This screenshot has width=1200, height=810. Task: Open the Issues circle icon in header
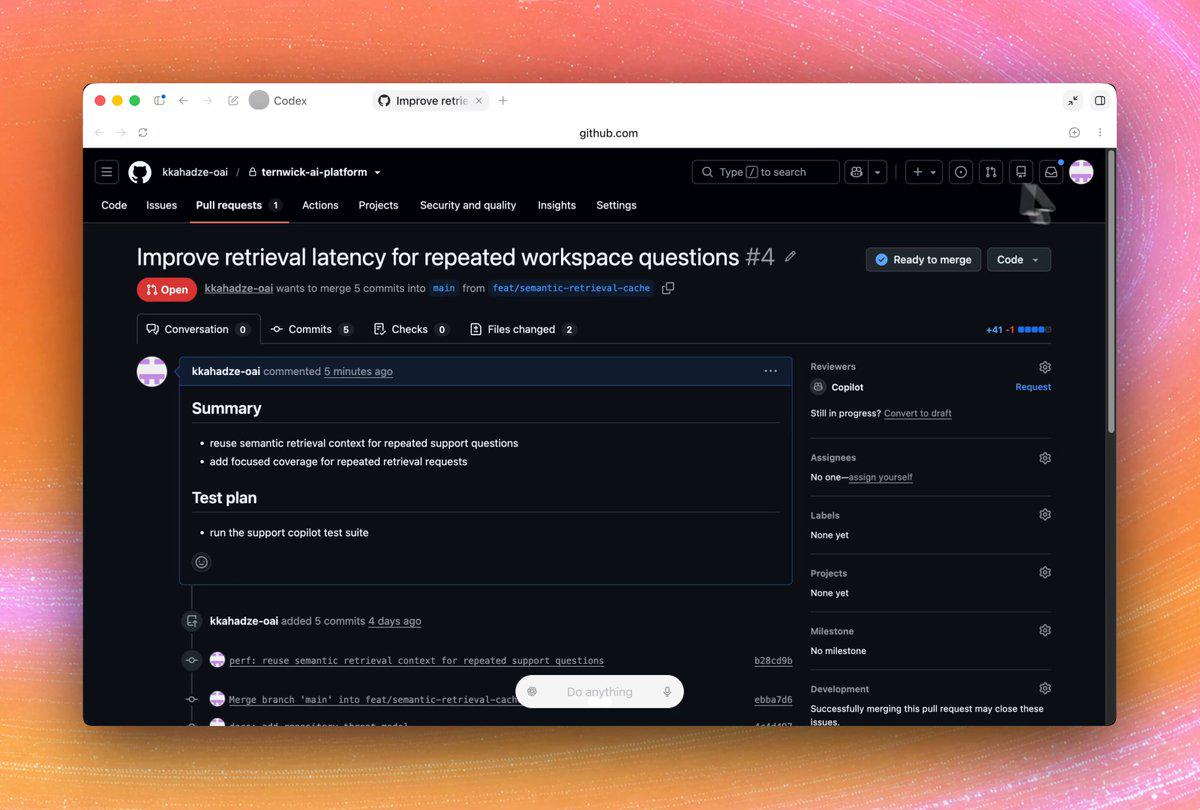(x=961, y=172)
